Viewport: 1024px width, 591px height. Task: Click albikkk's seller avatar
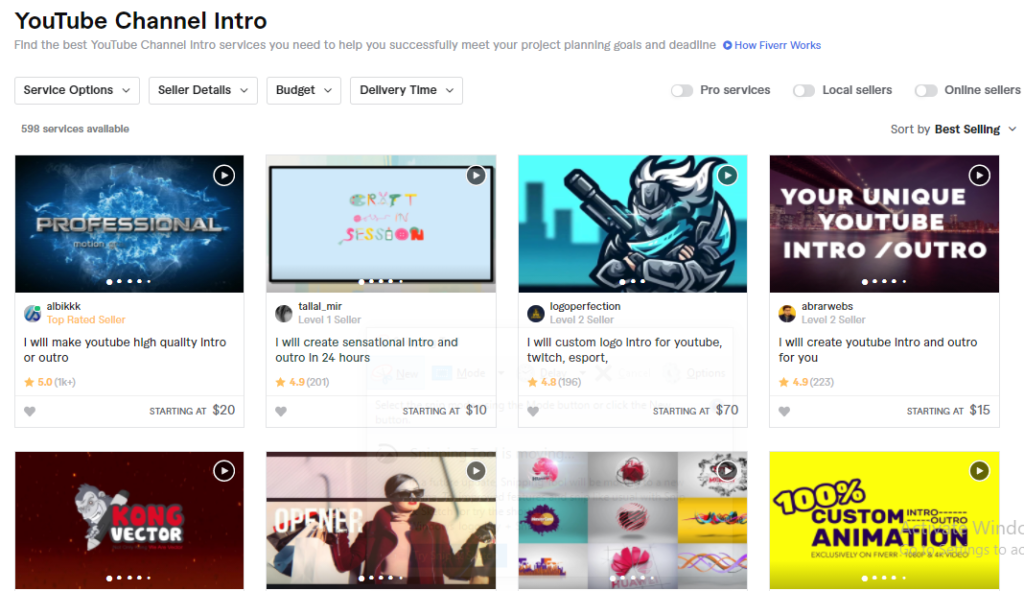(x=33, y=313)
